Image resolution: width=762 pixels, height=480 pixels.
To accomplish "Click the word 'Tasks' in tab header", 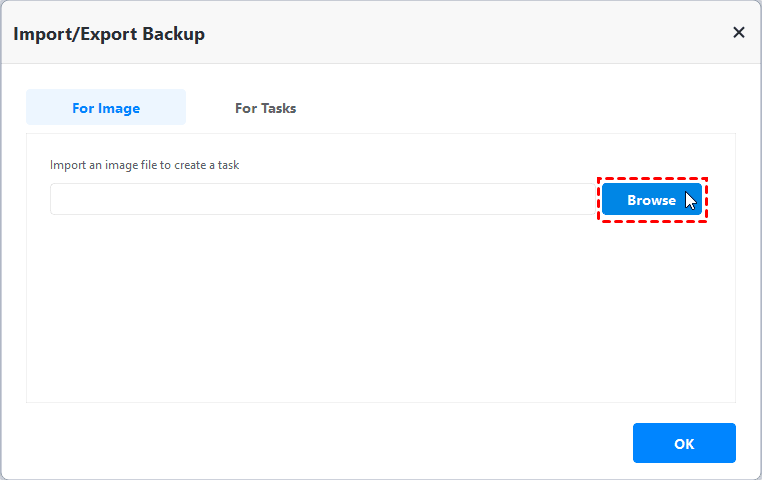I will tap(278, 108).
